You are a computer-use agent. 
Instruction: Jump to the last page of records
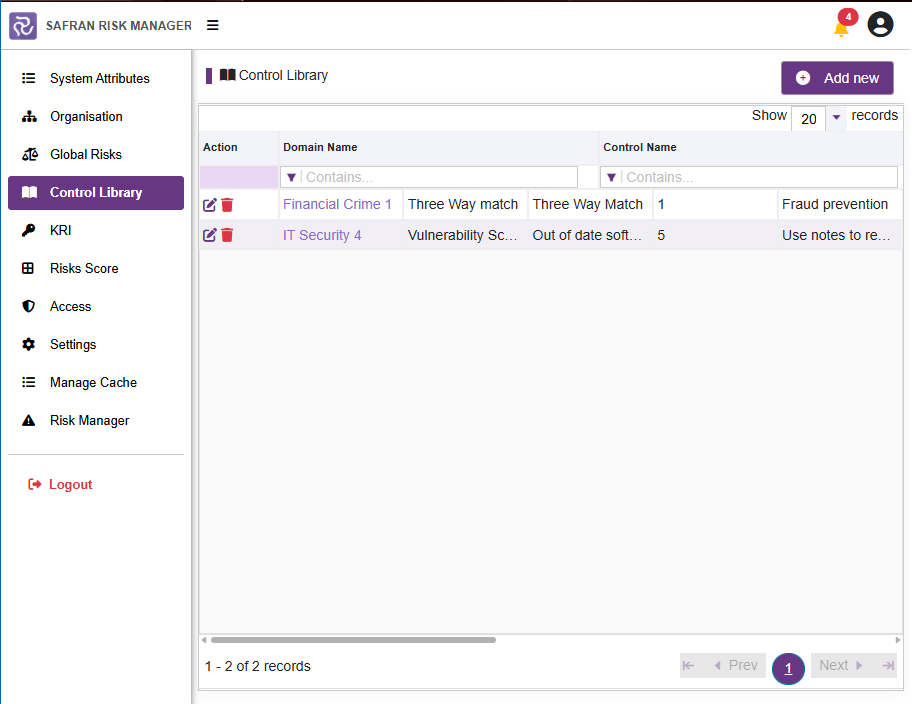(888, 665)
